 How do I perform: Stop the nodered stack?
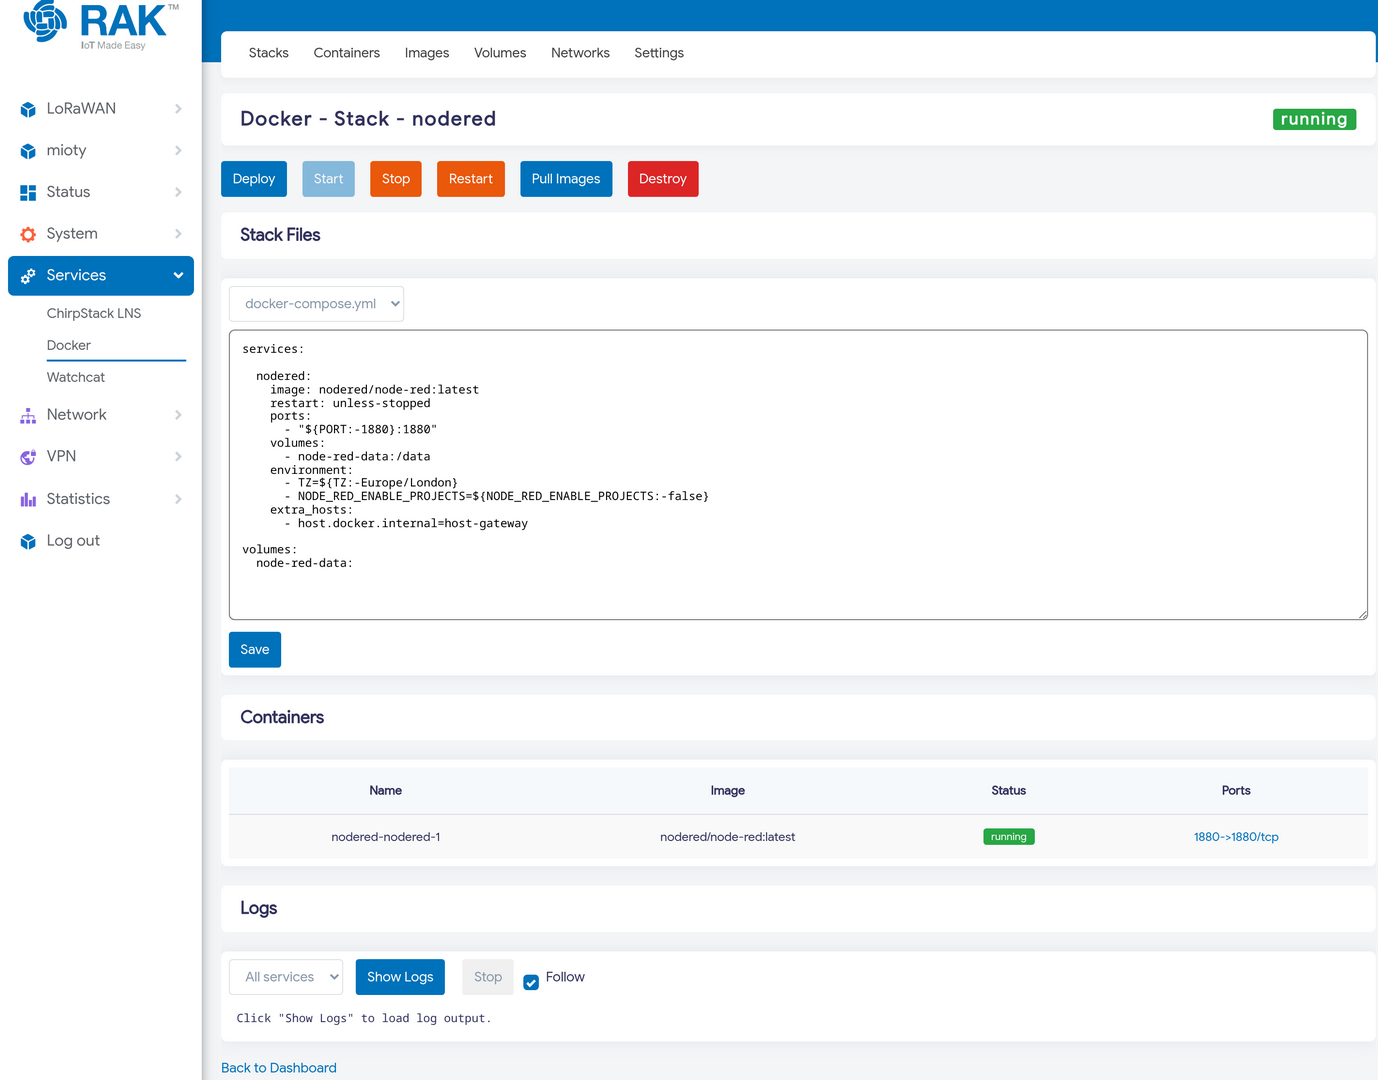tap(396, 179)
